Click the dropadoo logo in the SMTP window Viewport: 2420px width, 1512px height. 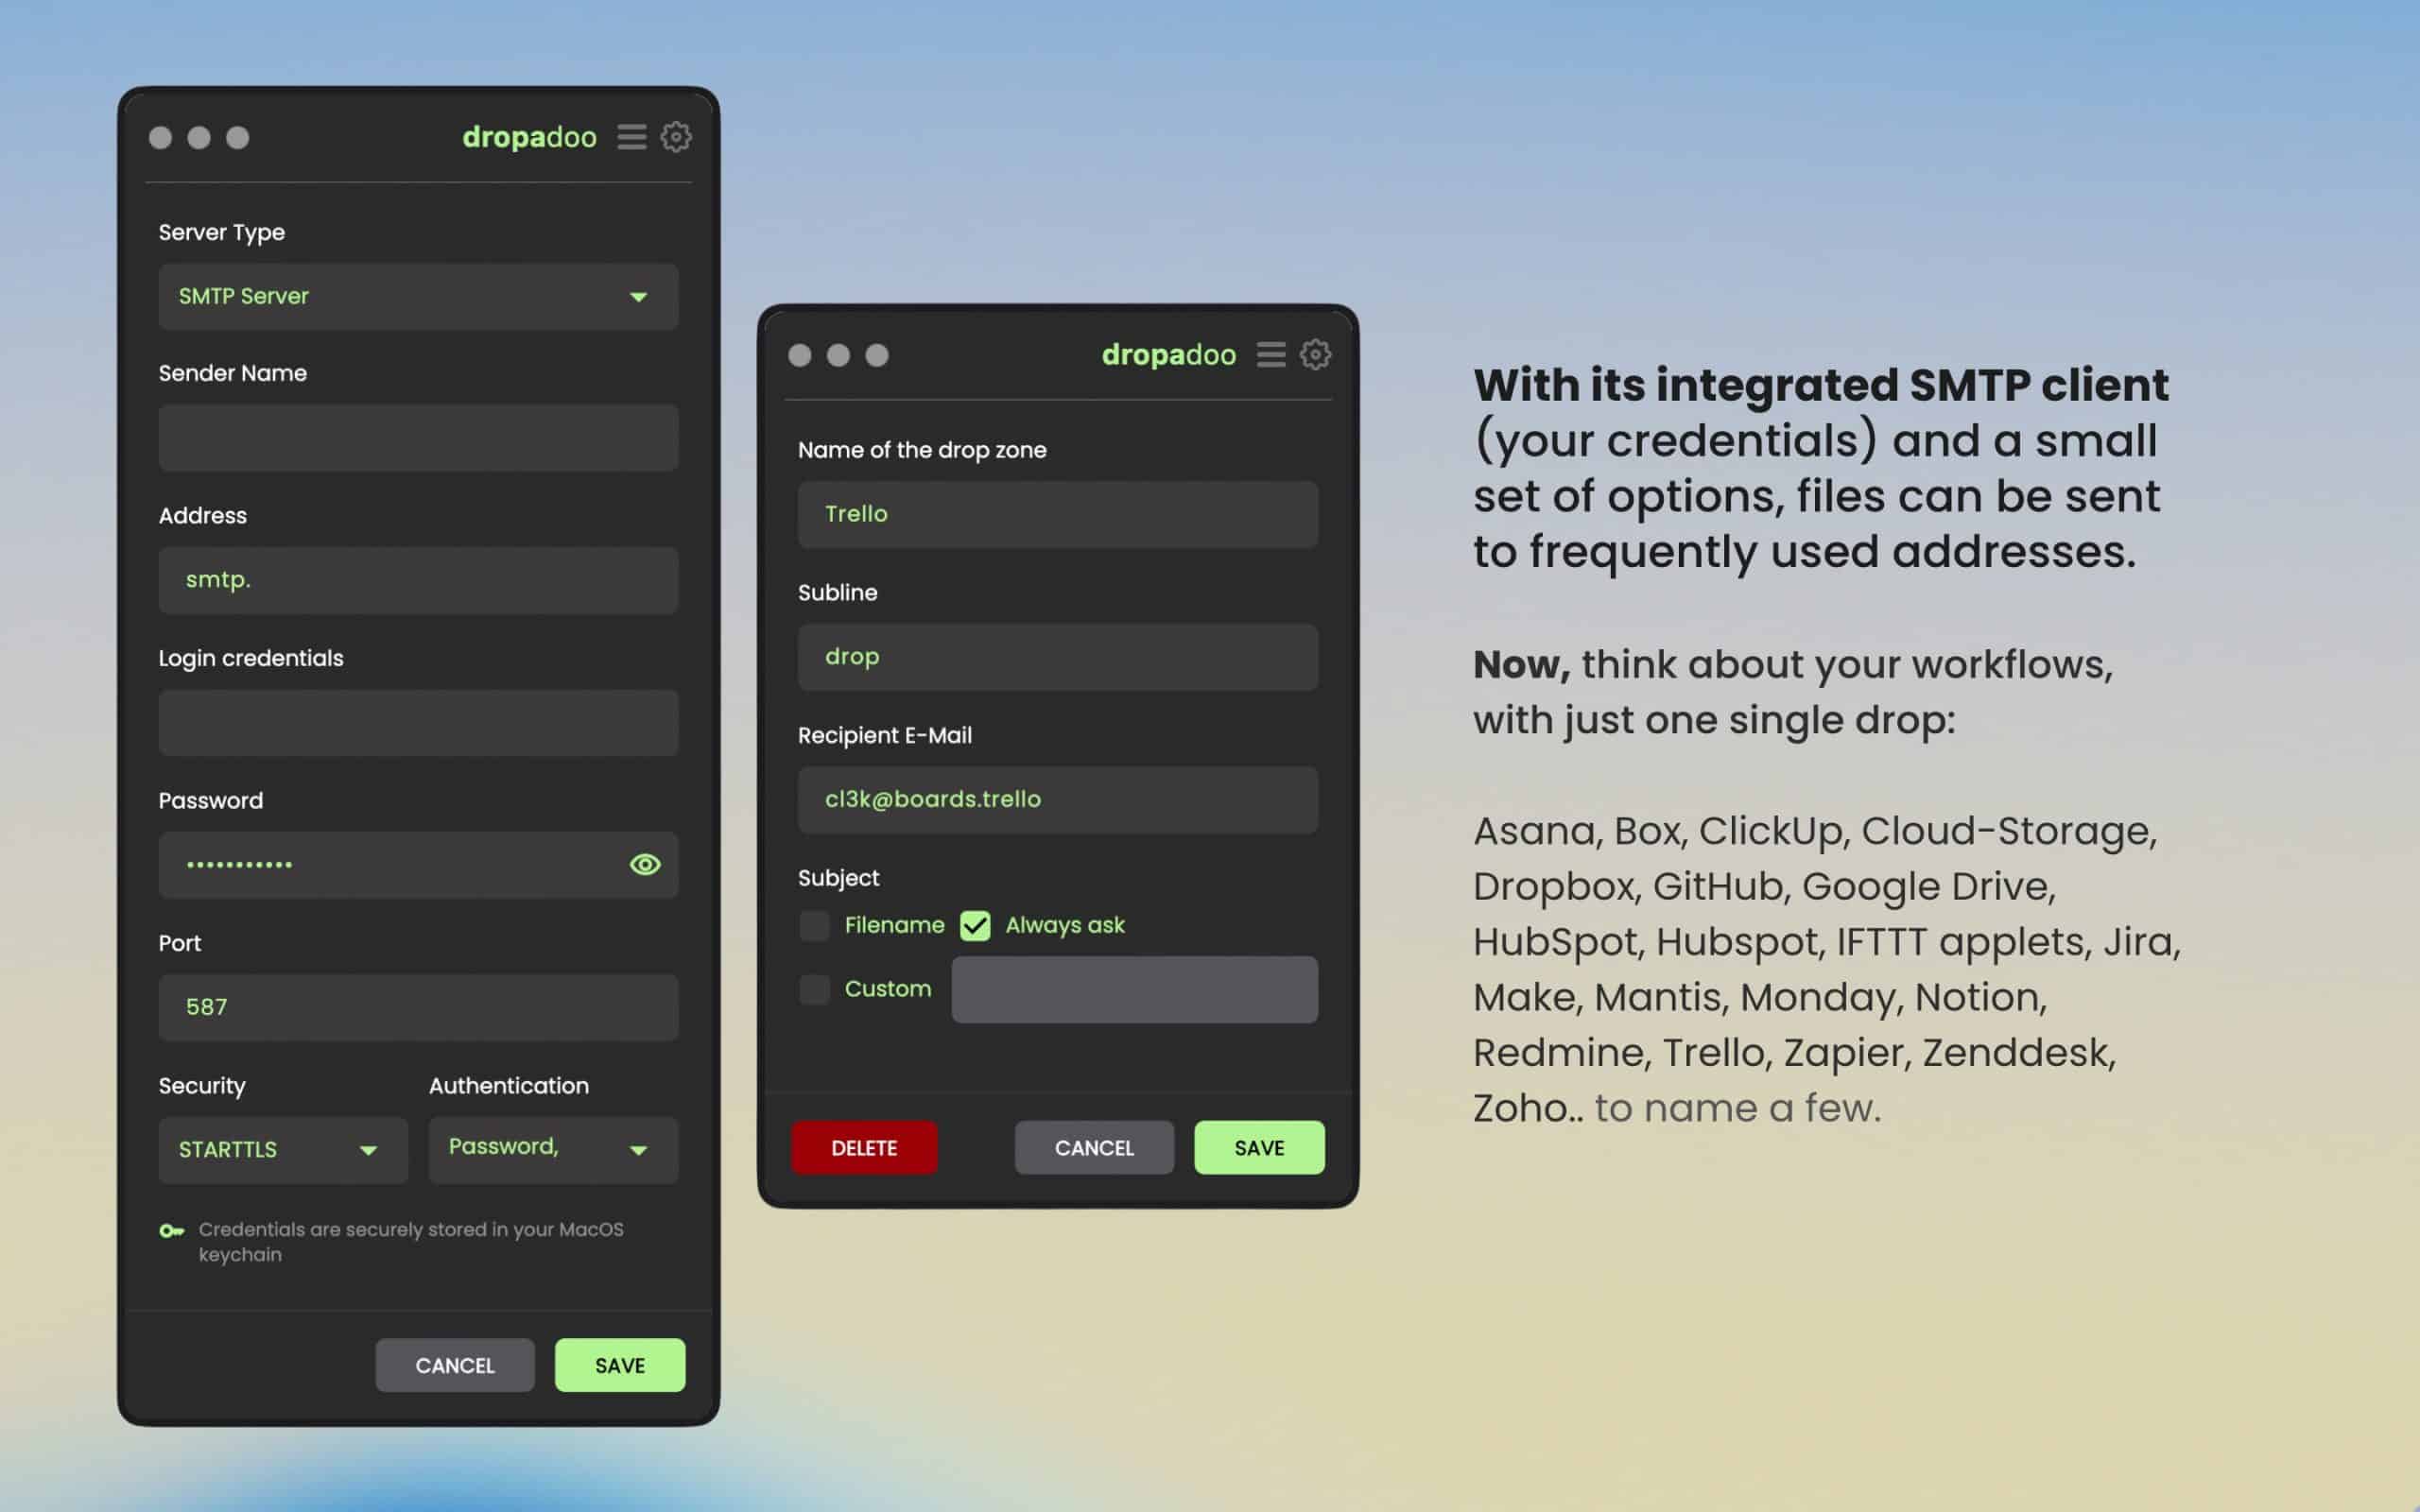point(529,137)
